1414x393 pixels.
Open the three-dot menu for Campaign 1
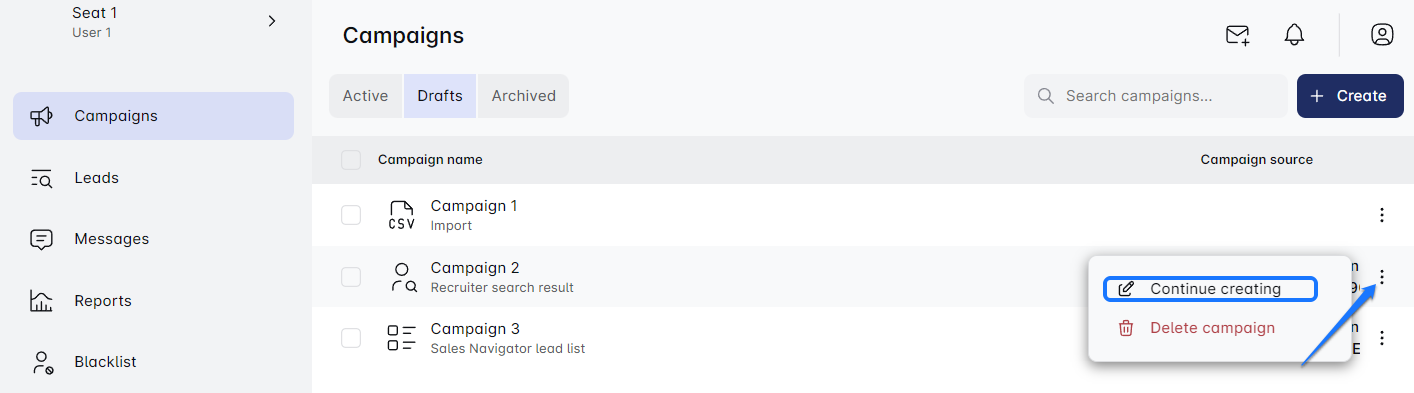(x=1382, y=215)
